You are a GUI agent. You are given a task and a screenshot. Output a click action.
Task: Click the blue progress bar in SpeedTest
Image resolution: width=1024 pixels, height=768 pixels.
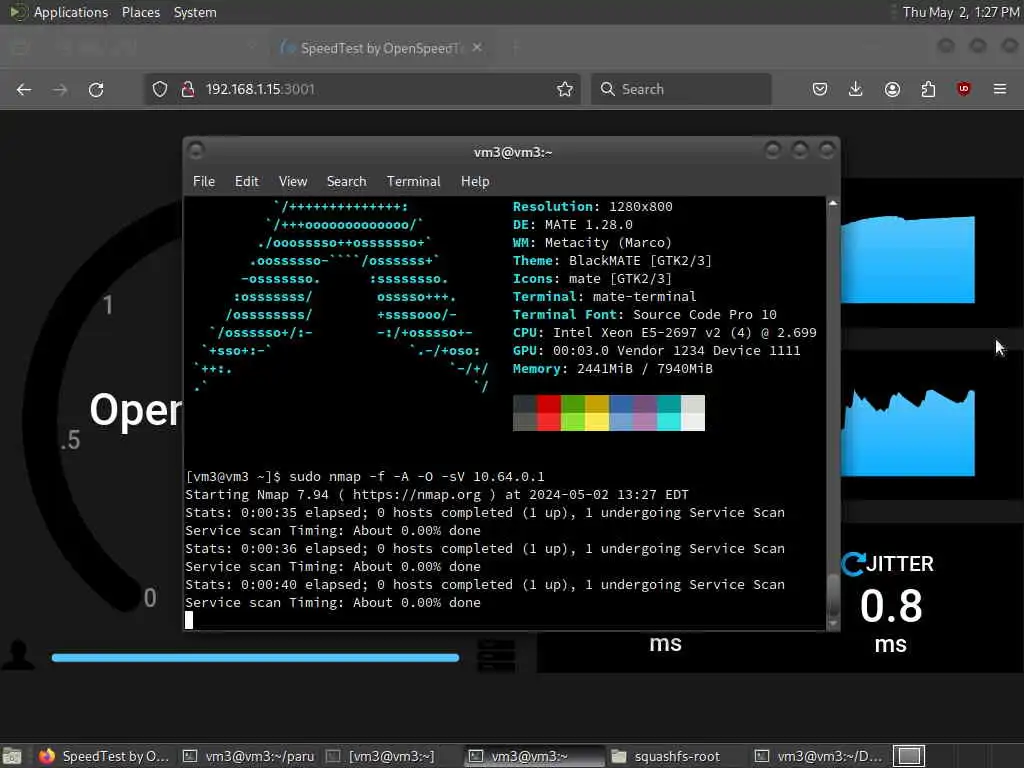point(255,658)
